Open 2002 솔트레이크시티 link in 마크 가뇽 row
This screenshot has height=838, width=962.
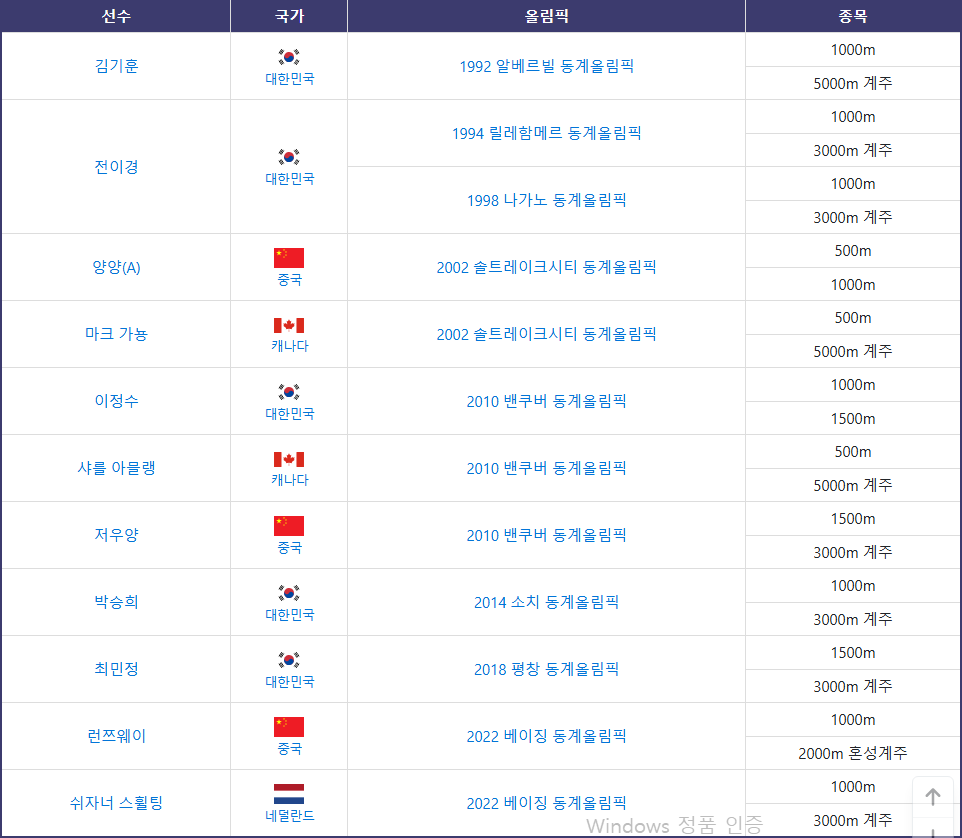tap(547, 334)
